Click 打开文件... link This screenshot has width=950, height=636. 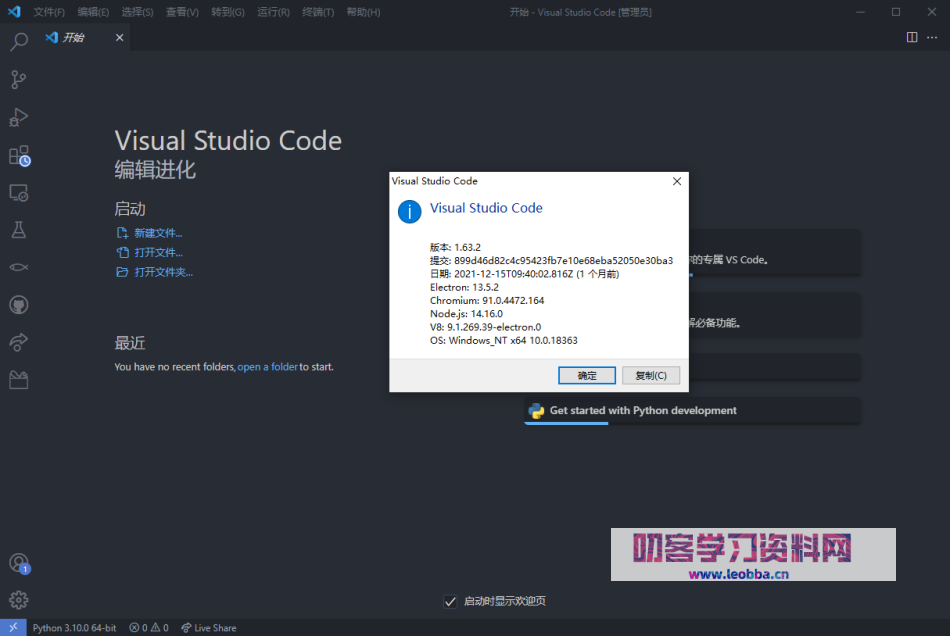158,253
